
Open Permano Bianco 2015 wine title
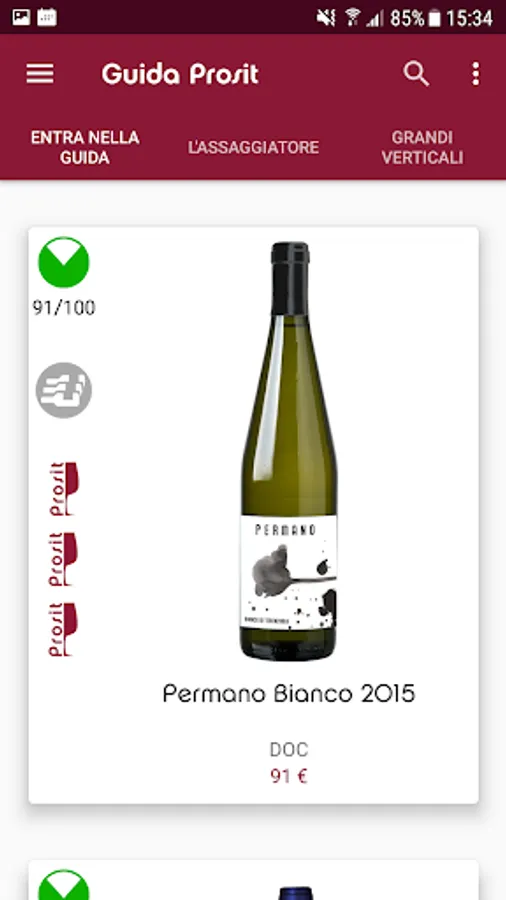pyautogui.click(x=289, y=694)
